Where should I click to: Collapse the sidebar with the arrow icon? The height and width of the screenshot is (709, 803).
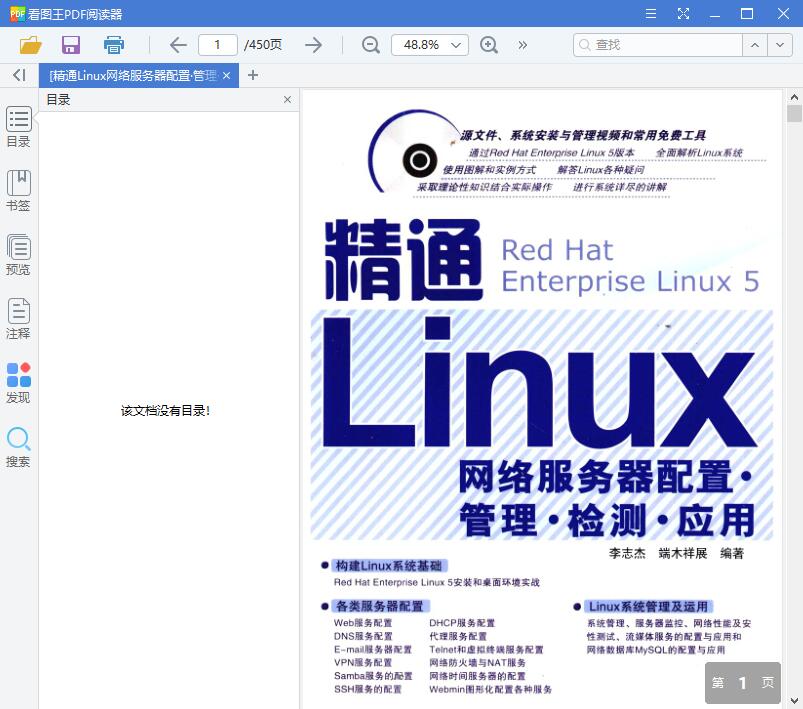point(19,75)
